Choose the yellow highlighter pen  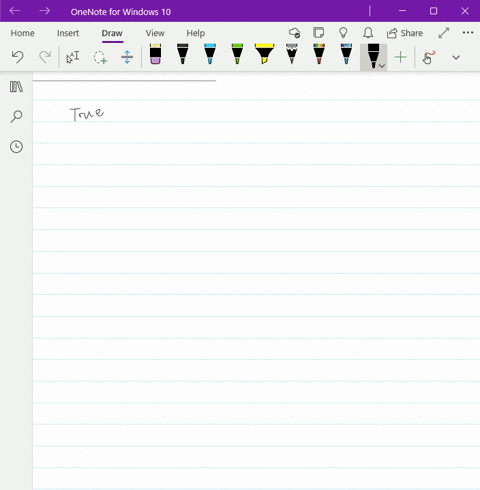pos(264,54)
